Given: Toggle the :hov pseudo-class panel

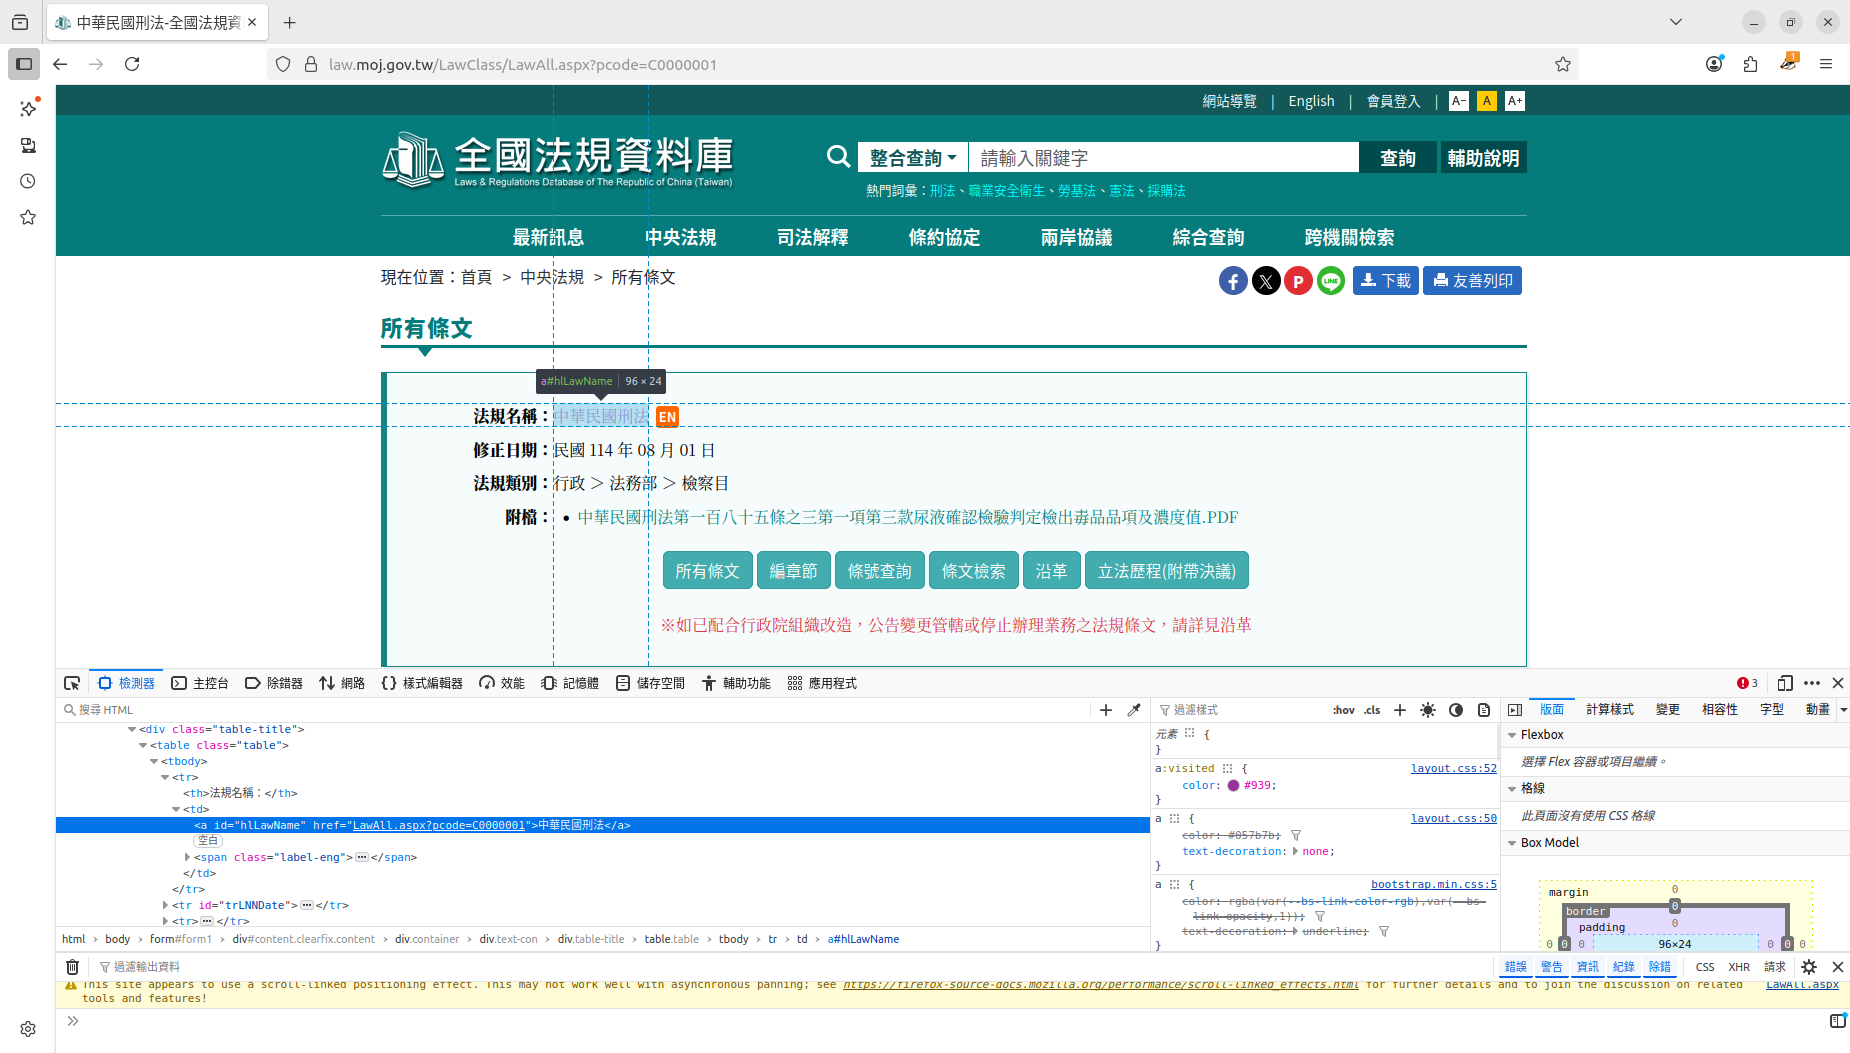Looking at the screenshot, I should (1343, 710).
